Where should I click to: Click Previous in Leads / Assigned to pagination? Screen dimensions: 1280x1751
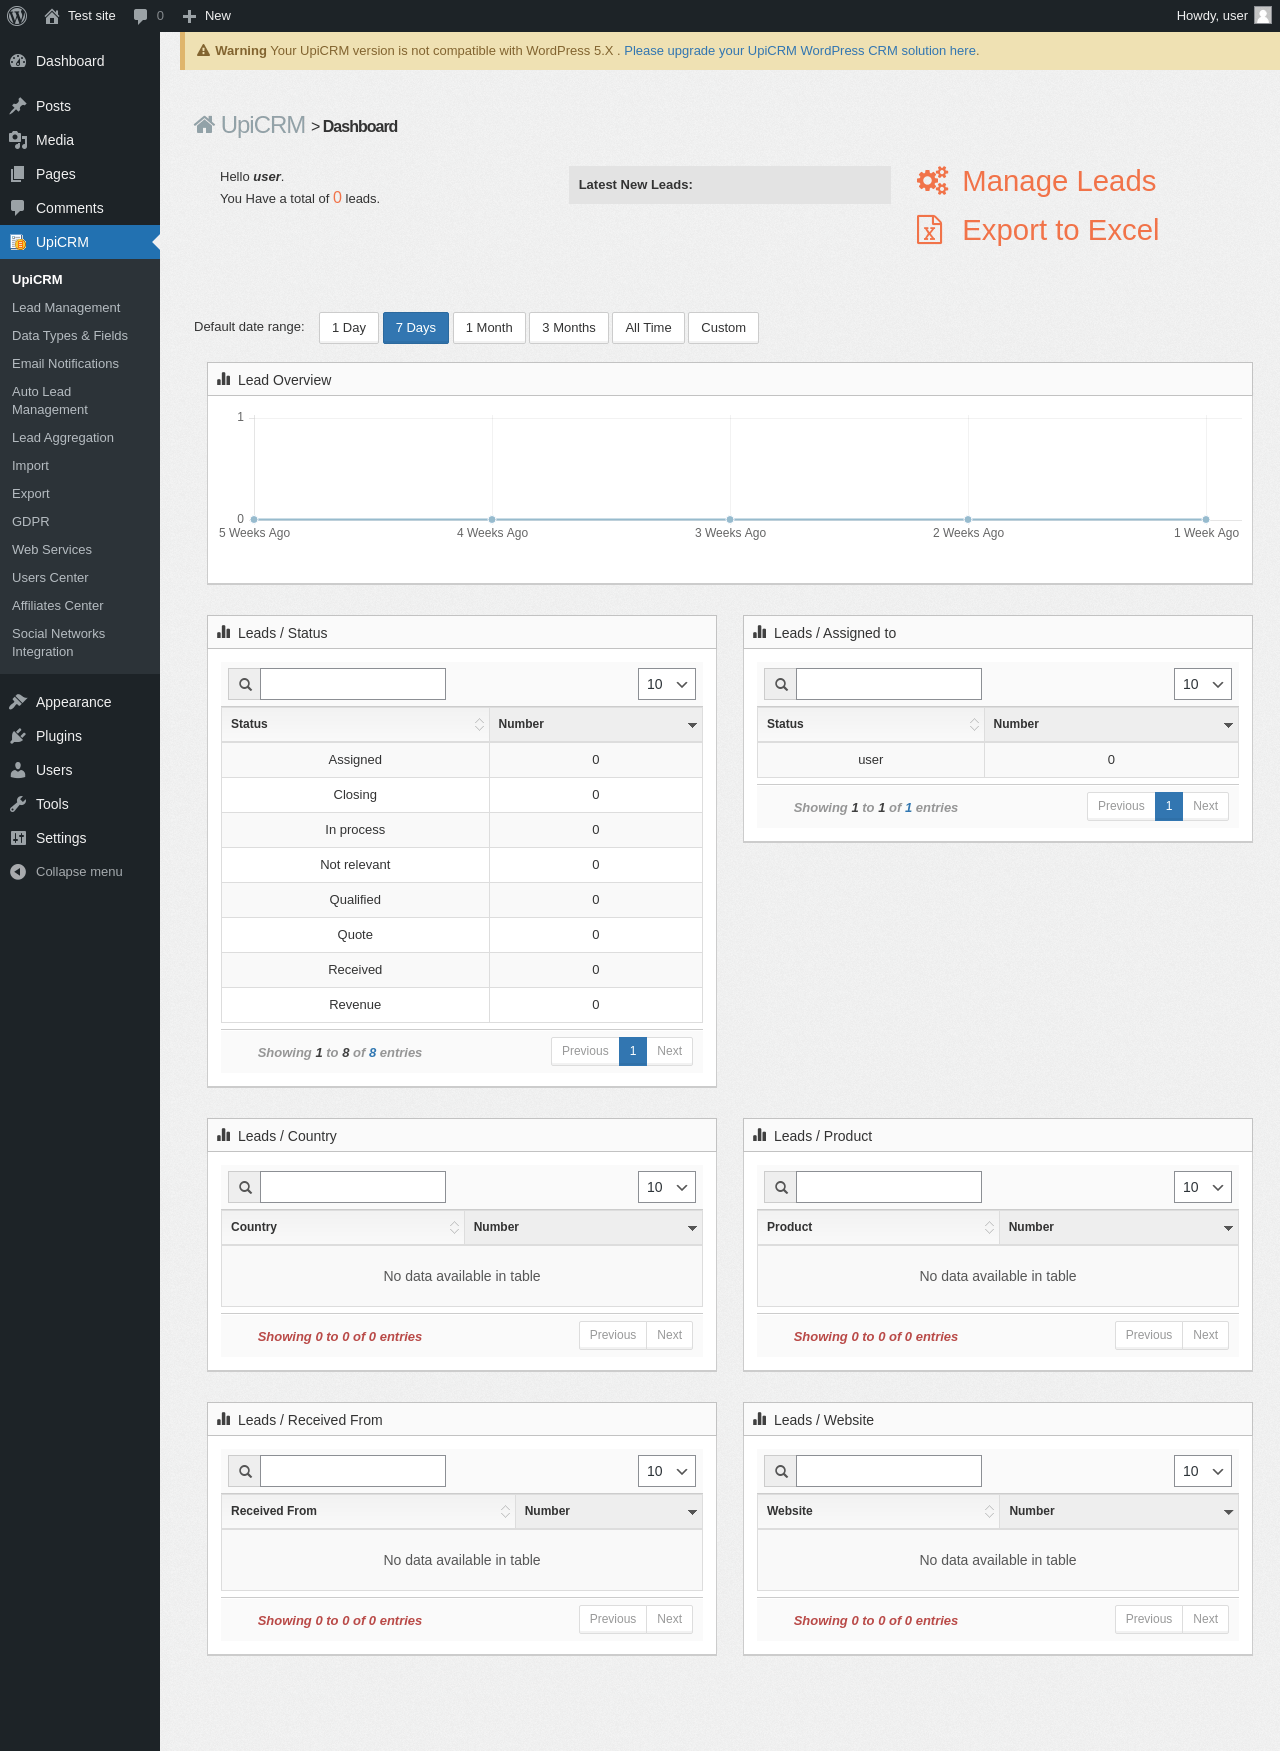click(x=1121, y=806)
